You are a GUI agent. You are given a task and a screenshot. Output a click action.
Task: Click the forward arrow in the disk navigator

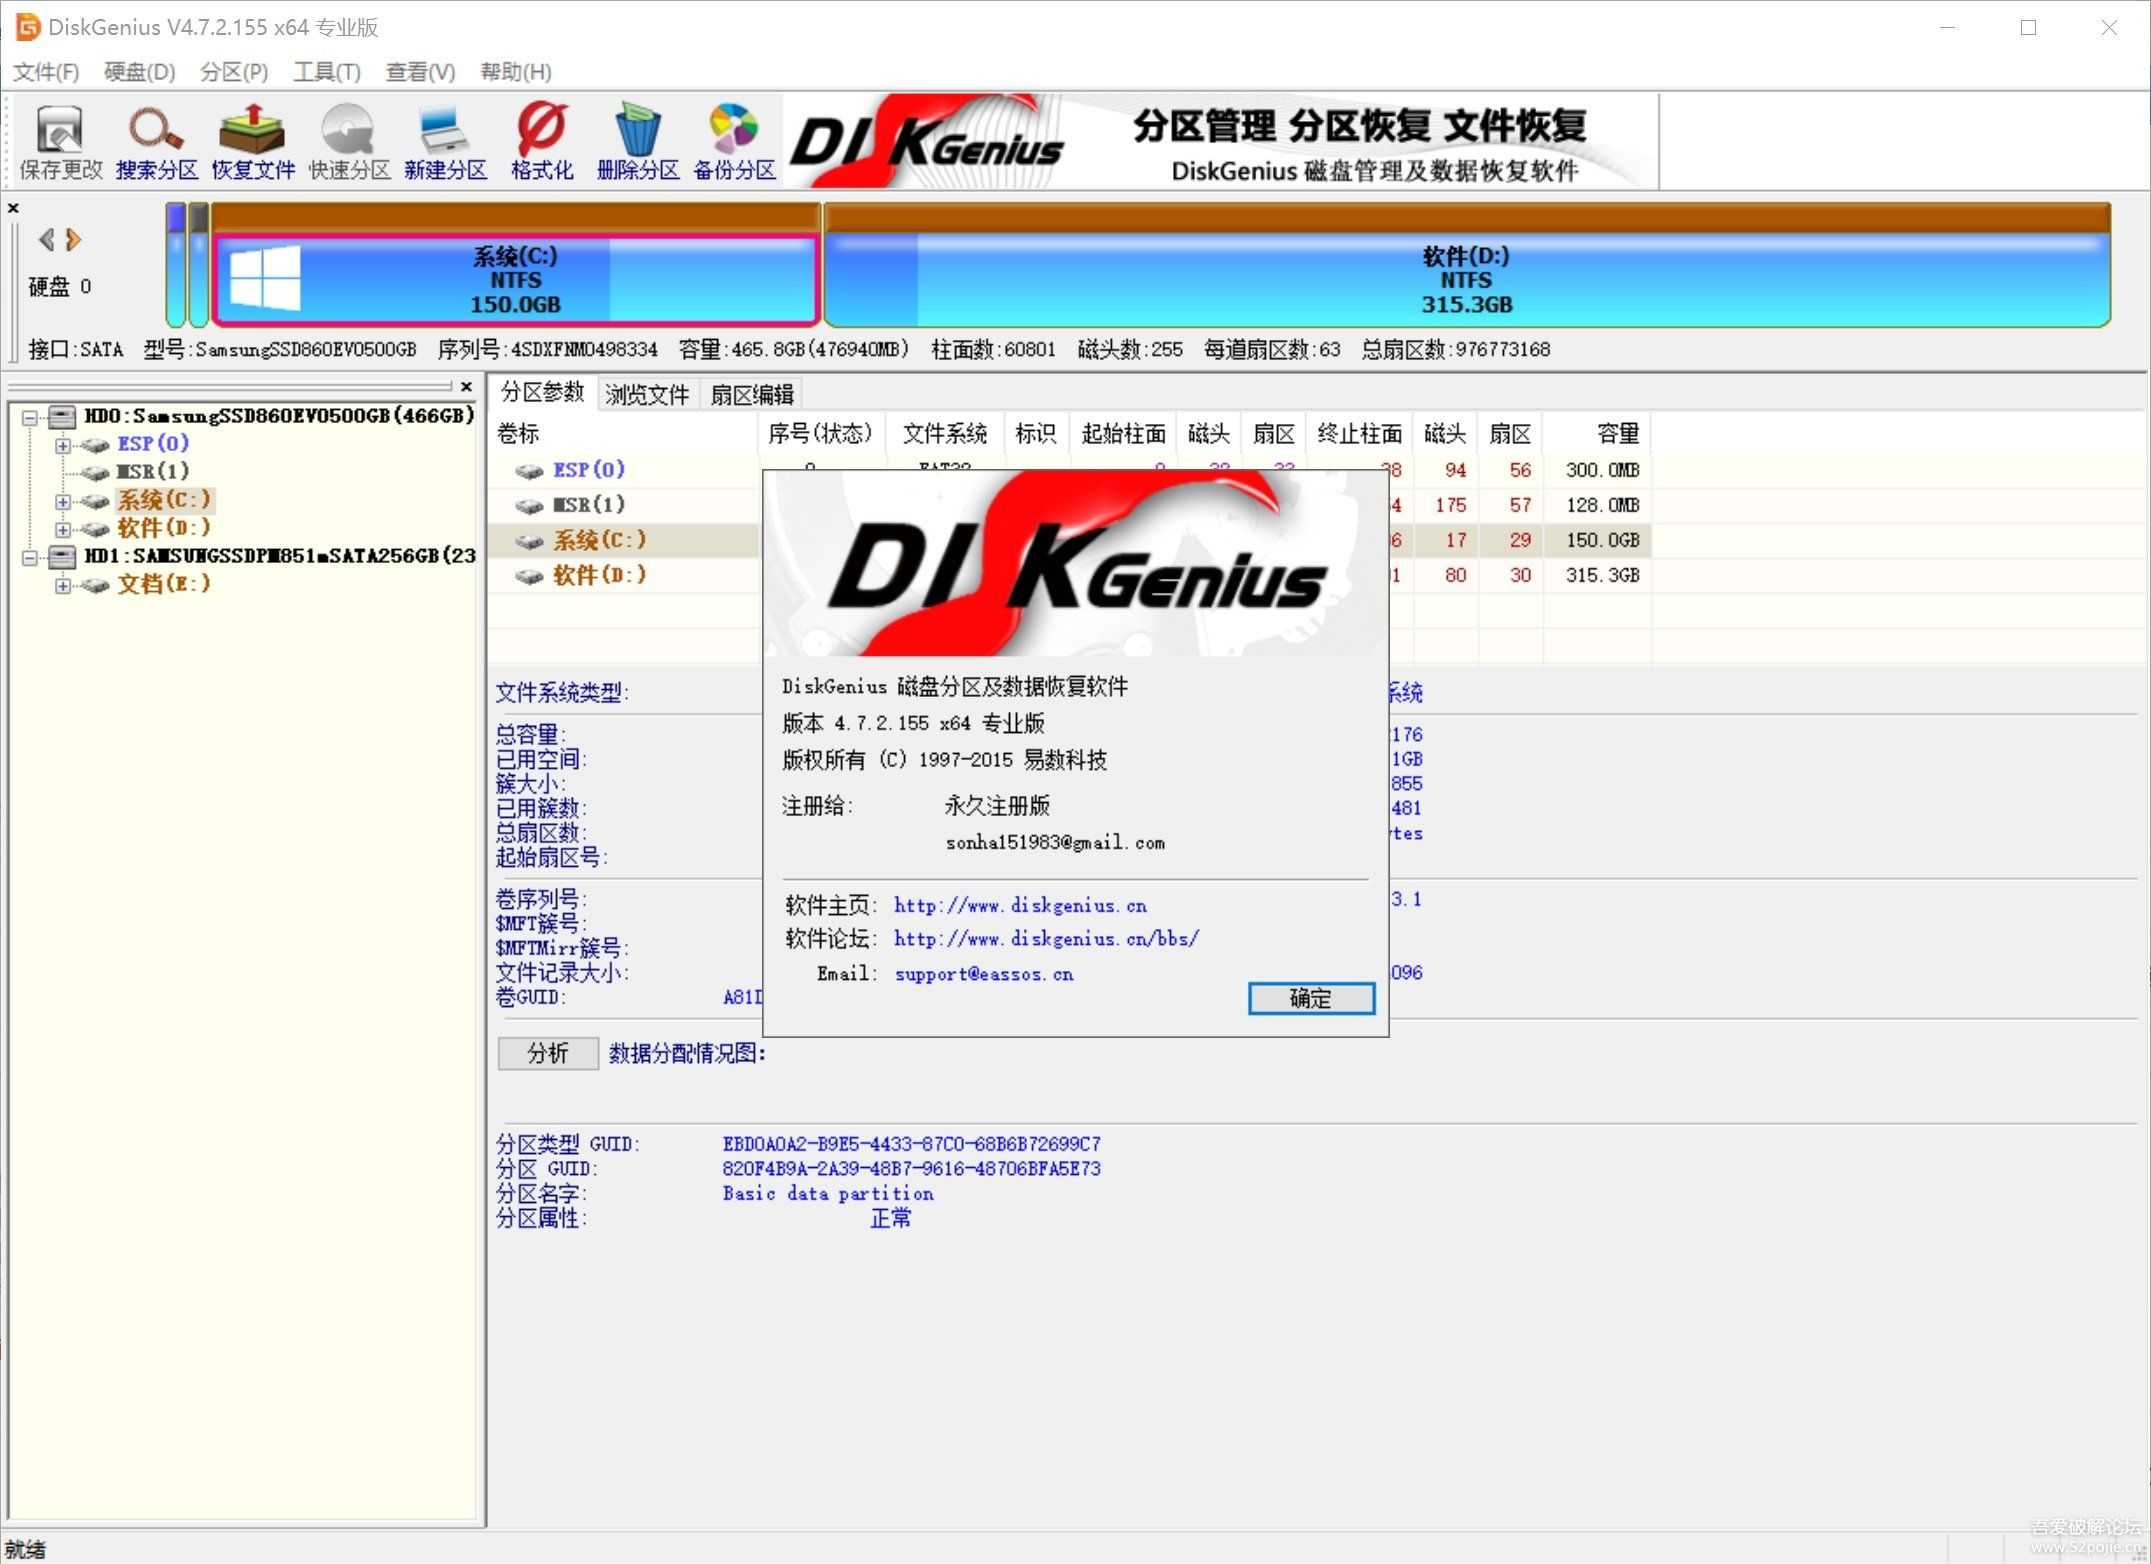coord(71,240)
